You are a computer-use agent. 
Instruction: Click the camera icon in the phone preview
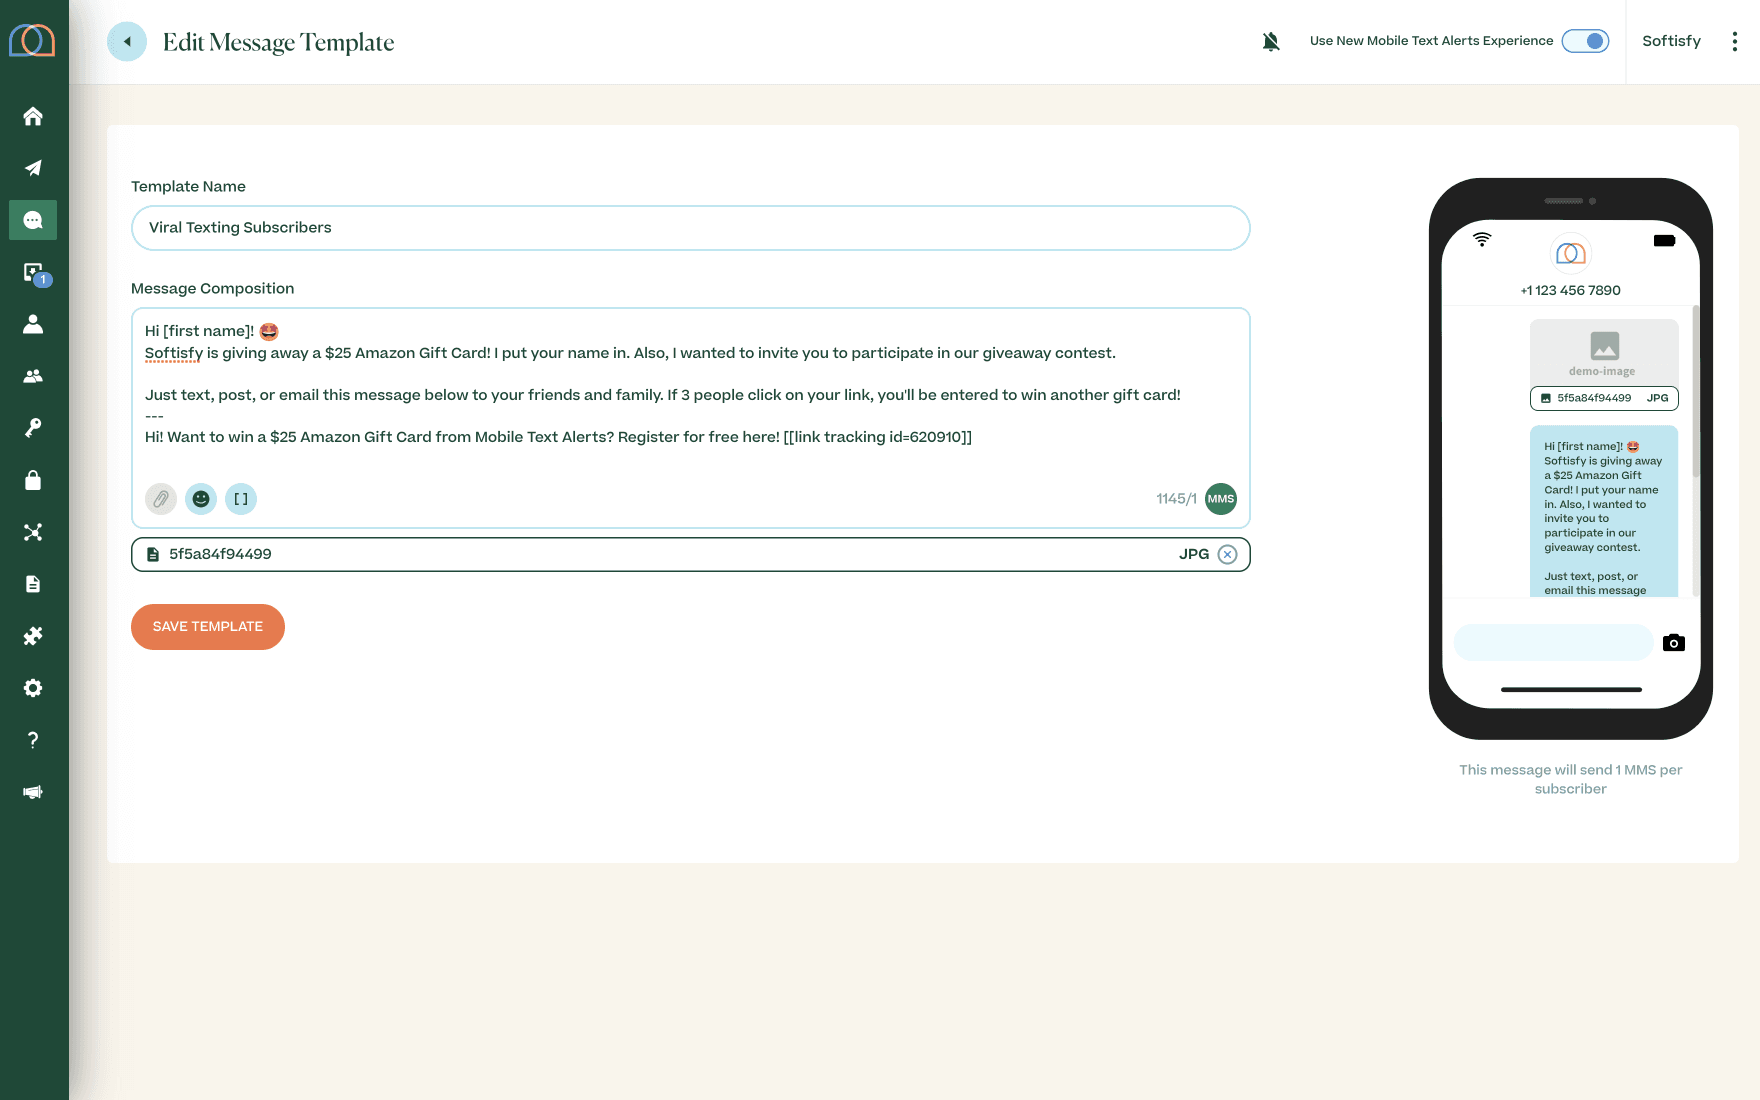(x=1674, y=643)
